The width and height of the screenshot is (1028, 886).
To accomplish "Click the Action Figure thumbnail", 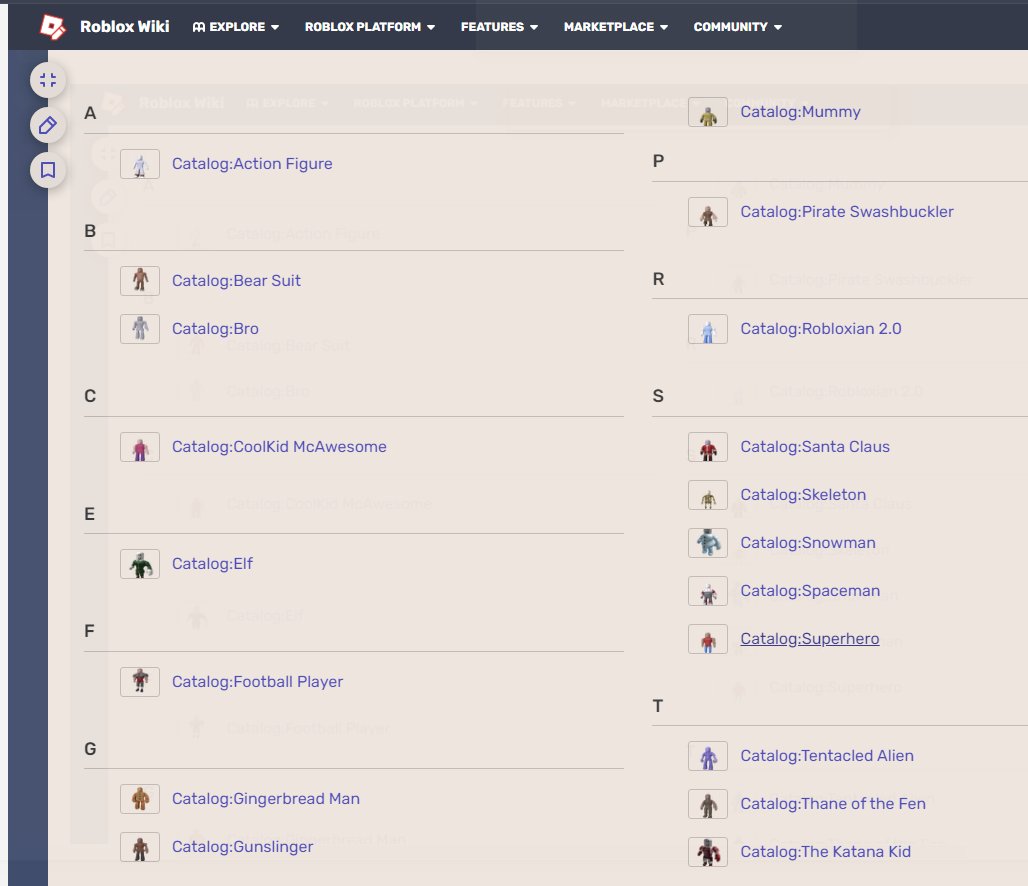I will pos(140,164).
